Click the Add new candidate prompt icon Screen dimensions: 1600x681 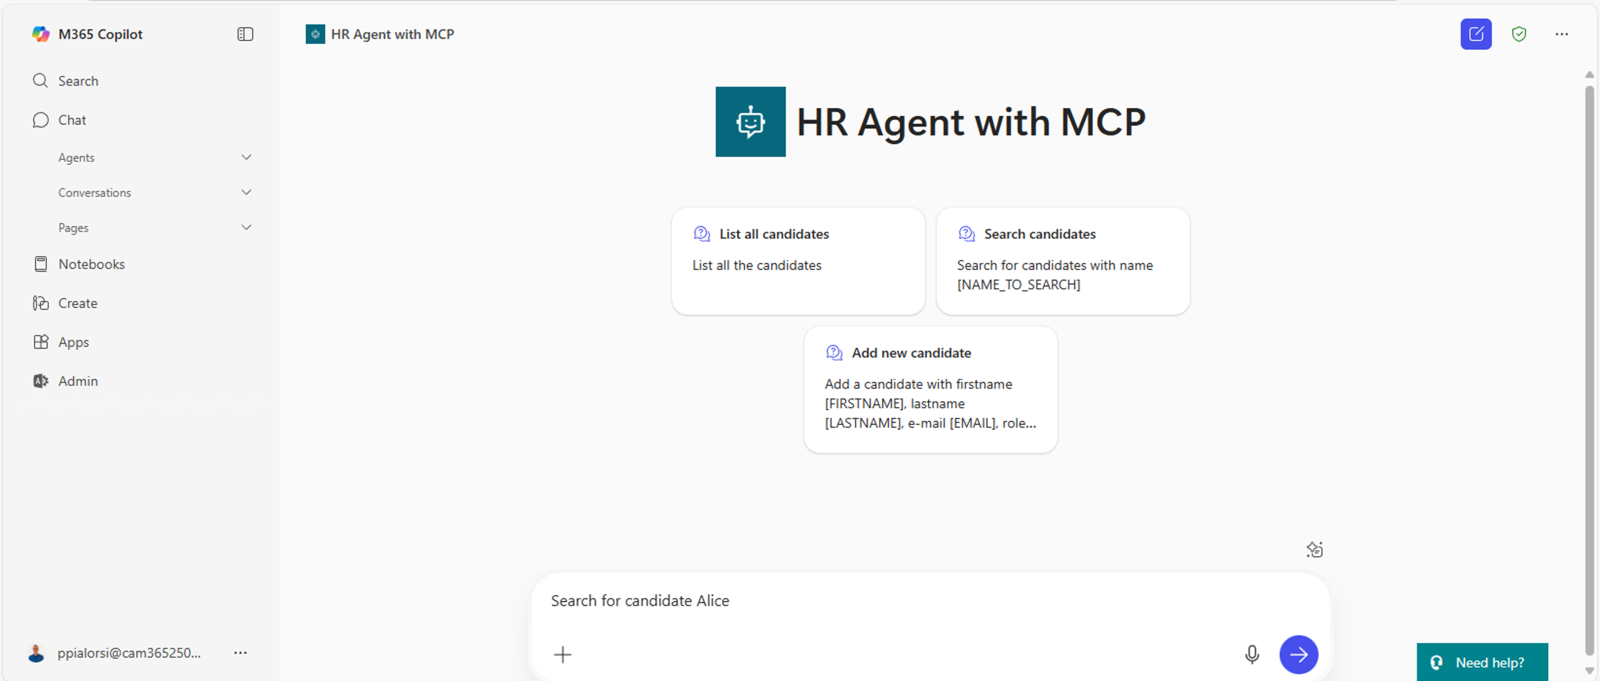tap(834, 353)
